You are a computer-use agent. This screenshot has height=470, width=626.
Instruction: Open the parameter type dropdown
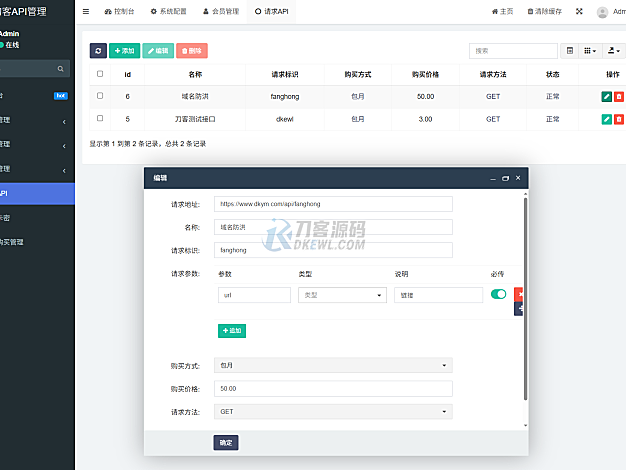pos(342,295)
